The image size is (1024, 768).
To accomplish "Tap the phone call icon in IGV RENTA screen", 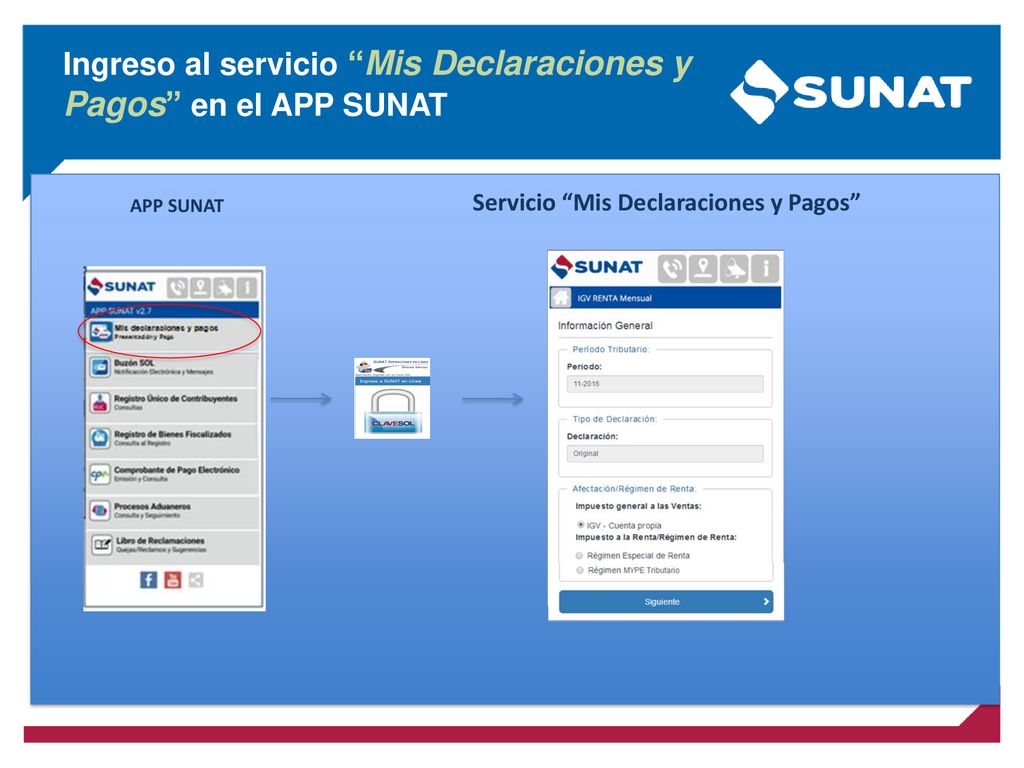I will tap(672, 268).
